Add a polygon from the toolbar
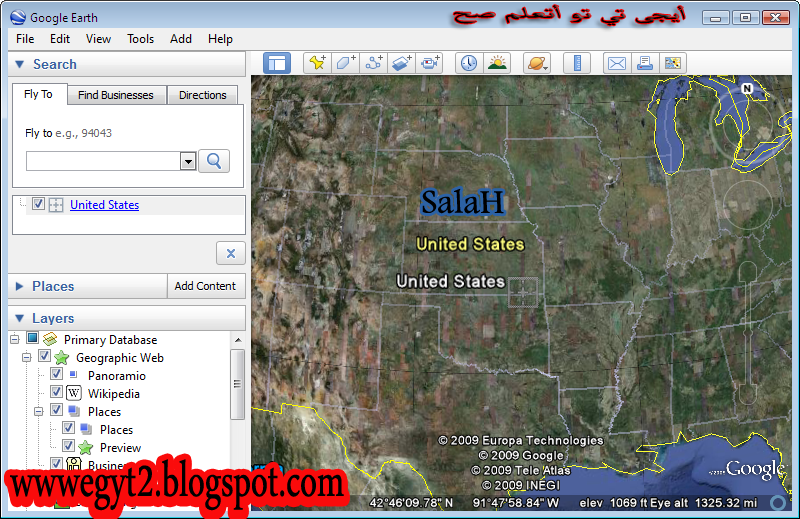800x519 pixels. [345, 63]
